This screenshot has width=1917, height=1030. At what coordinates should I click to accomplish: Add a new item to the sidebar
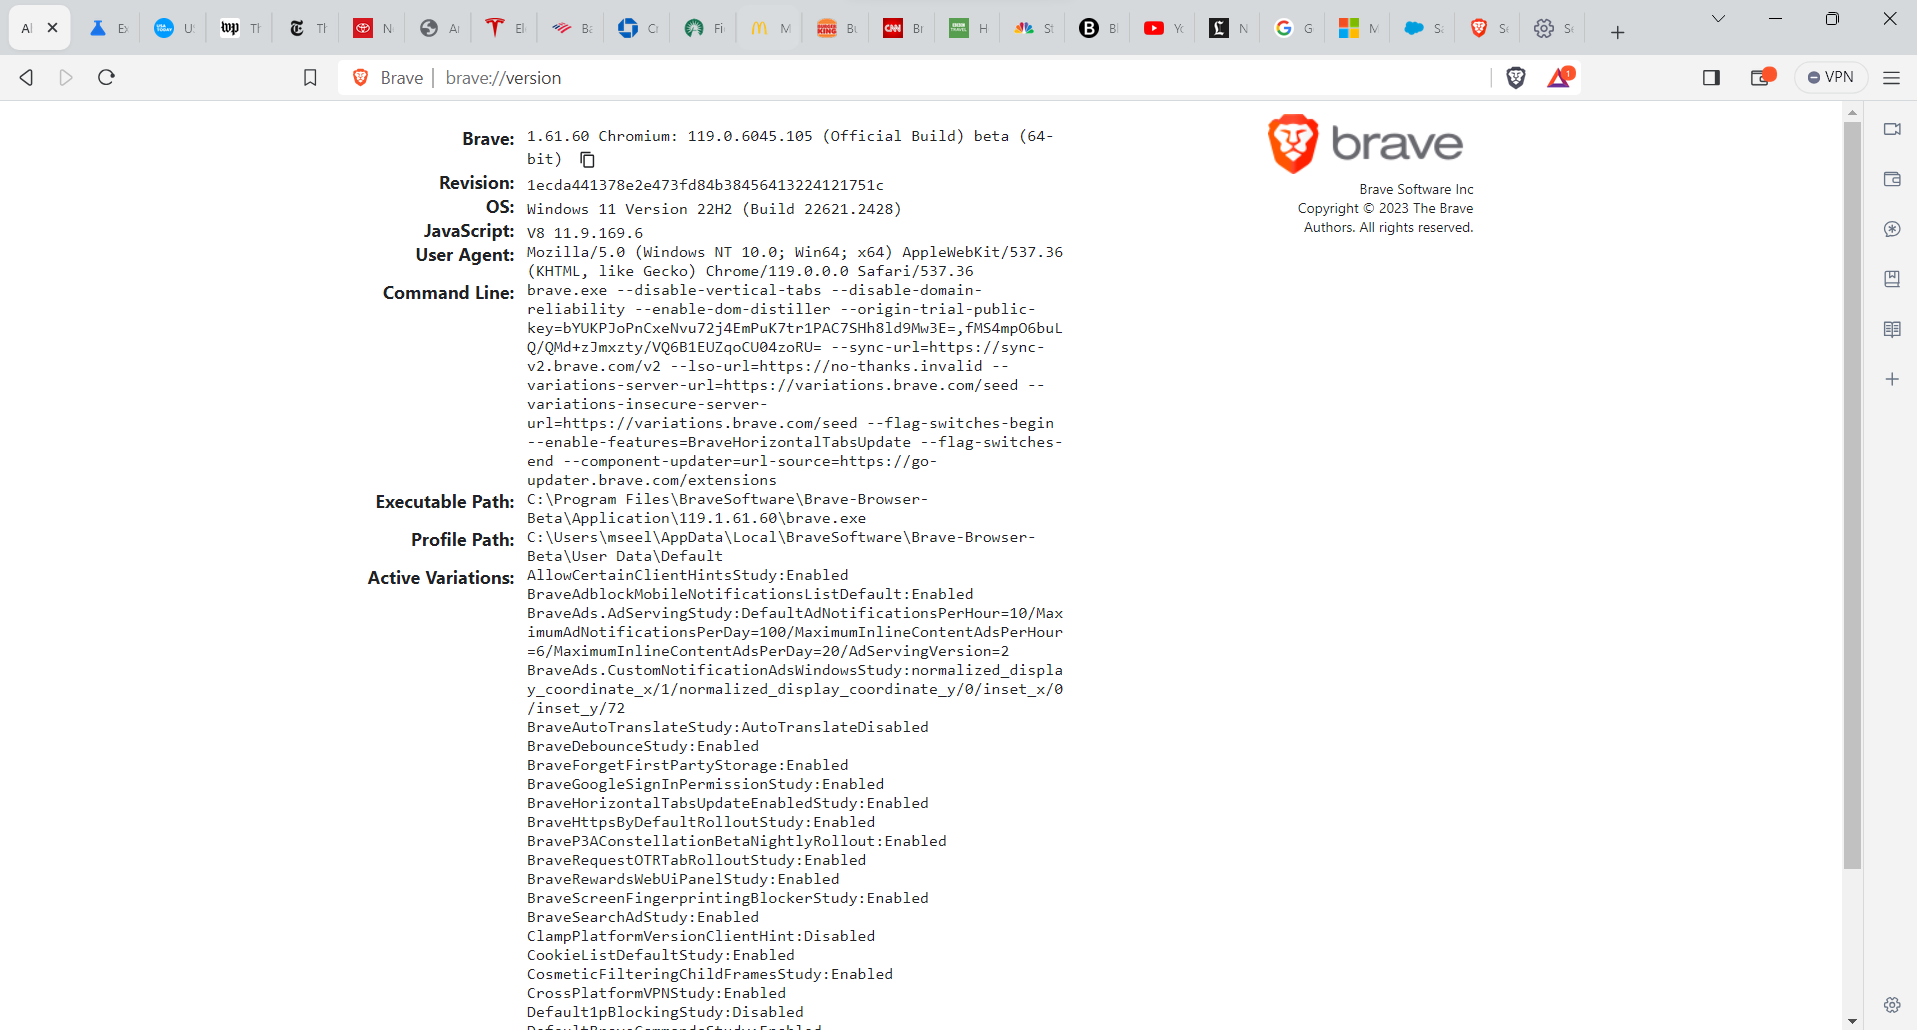(1892, 379)
